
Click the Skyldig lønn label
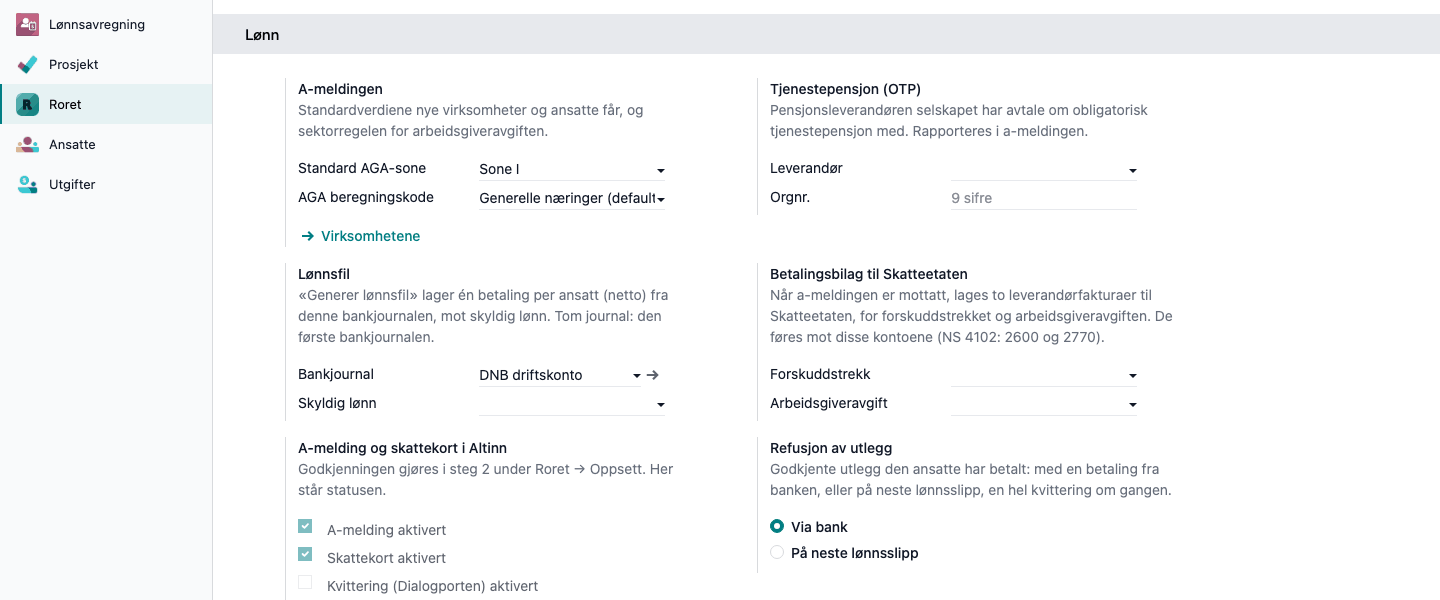point(337,403)
